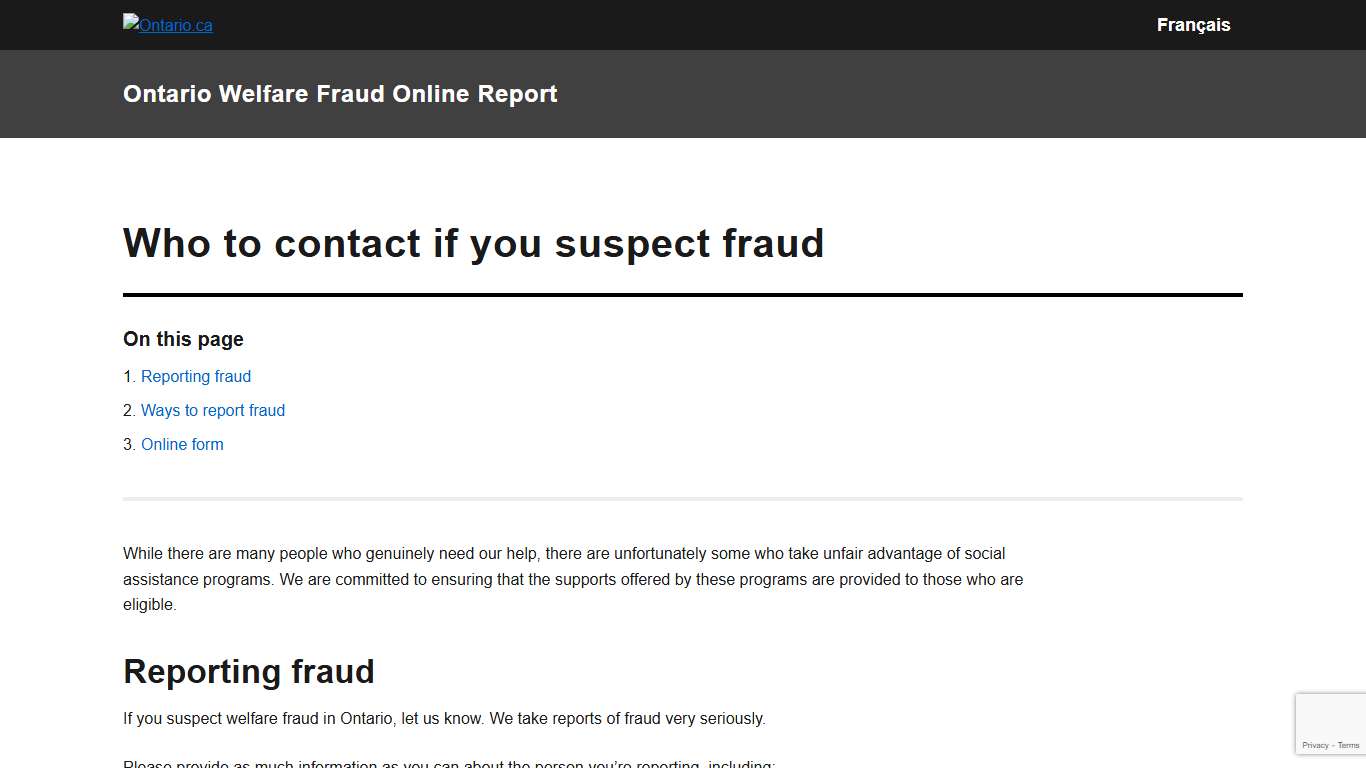Open the Ontario.ca home link text
The image size is (1366, 768).
(176, 27)
